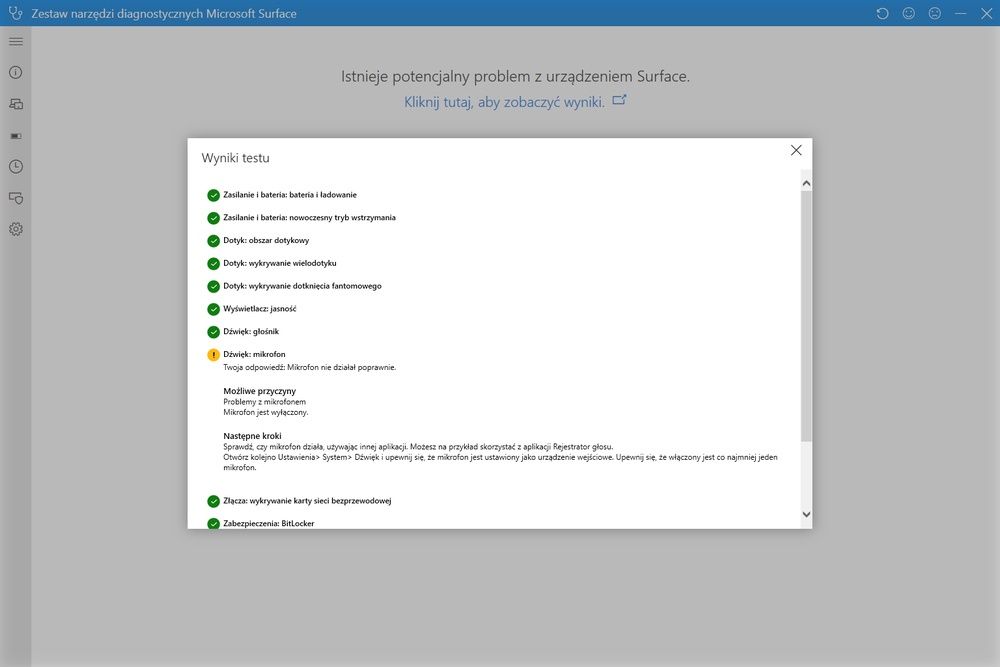
Task: Click 'Złącza: wykrywanie karty sieci bezprzewodowej'
Action: pos(307,501)
